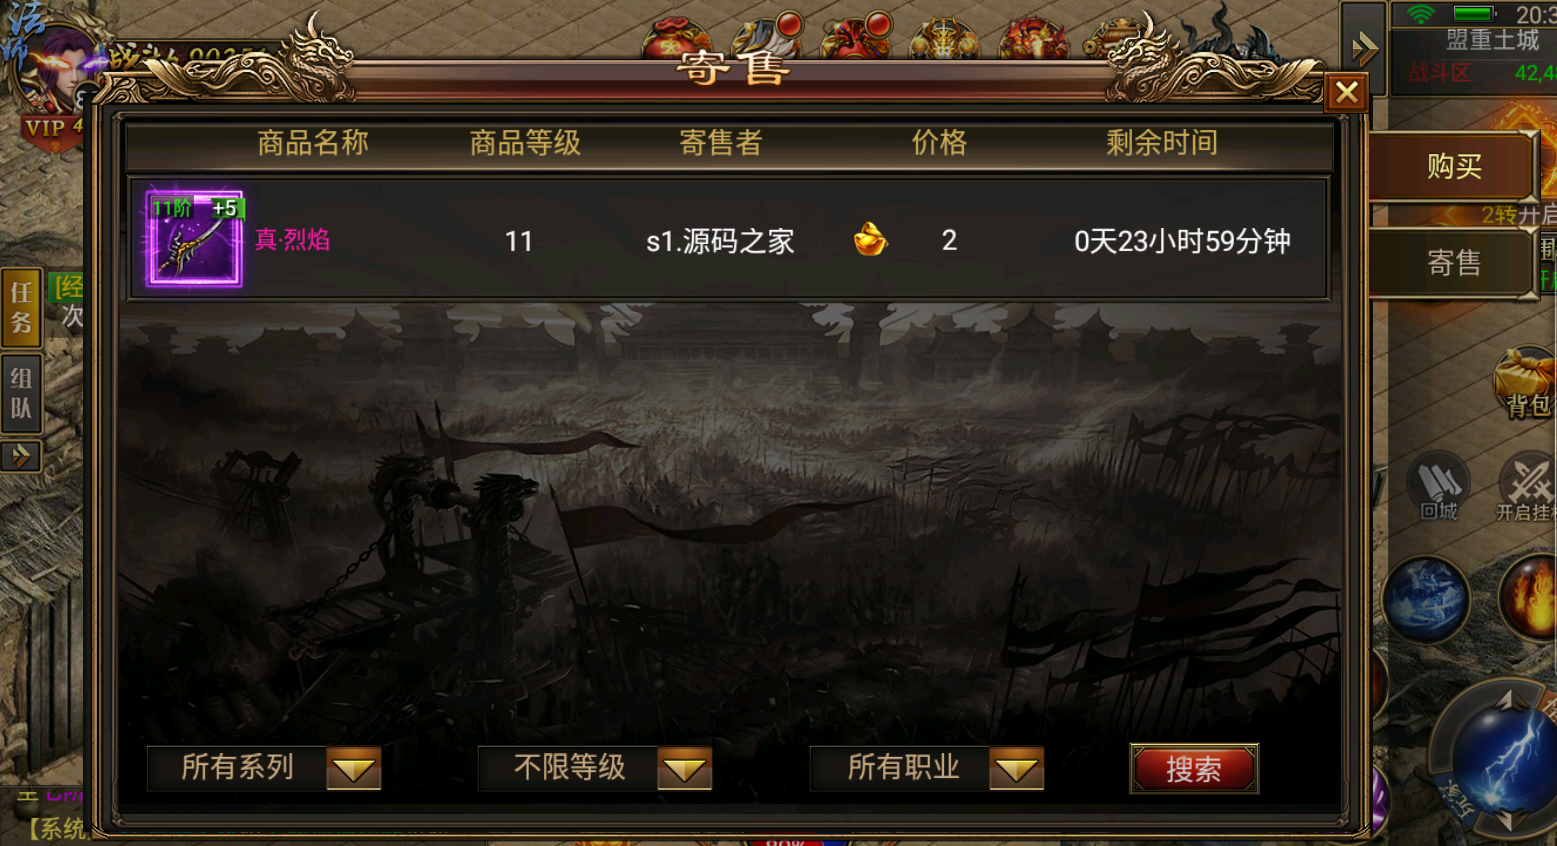Use the ice globe skill orb
The image size is (1557, 846).
point(1426,600)
